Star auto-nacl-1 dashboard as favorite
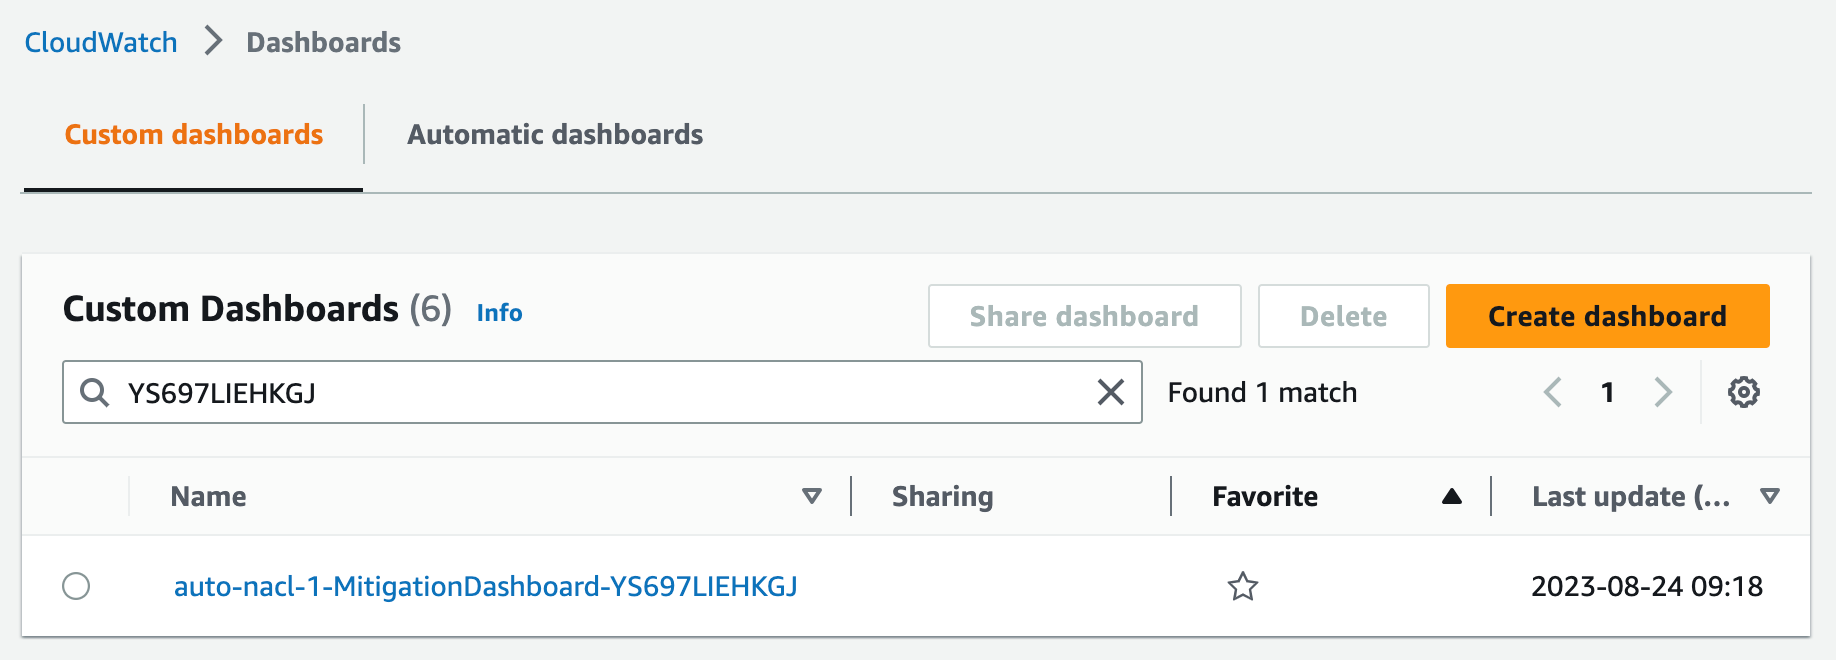The image size is (1836, 660). [x=1243, y=587]
